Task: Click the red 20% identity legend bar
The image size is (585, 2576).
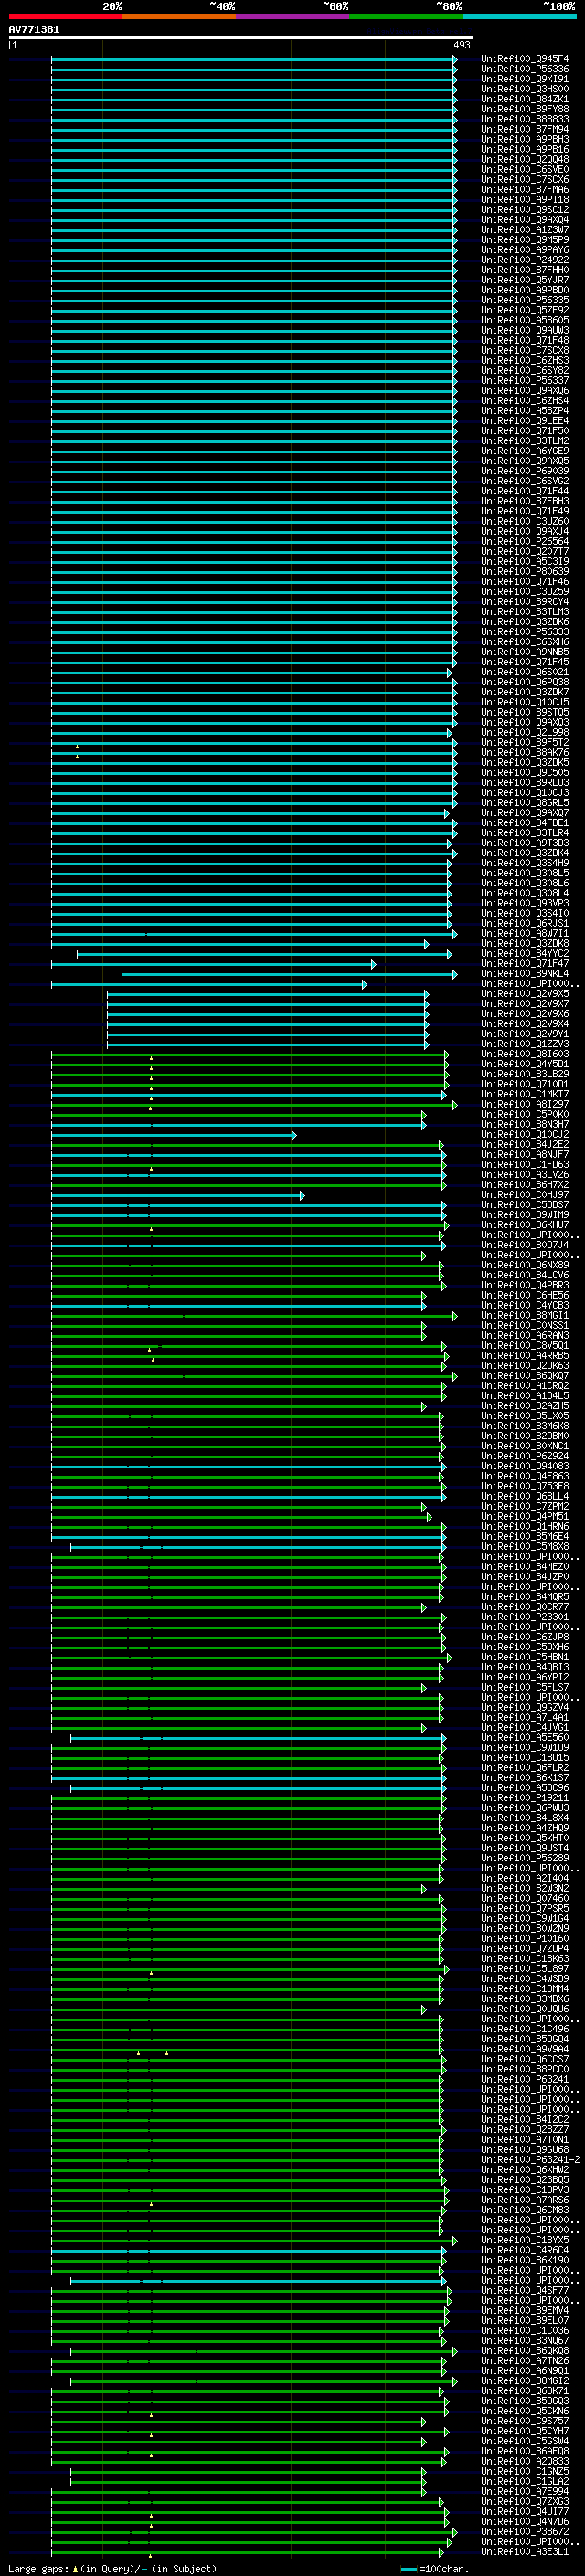Action: tap(65, 16)
